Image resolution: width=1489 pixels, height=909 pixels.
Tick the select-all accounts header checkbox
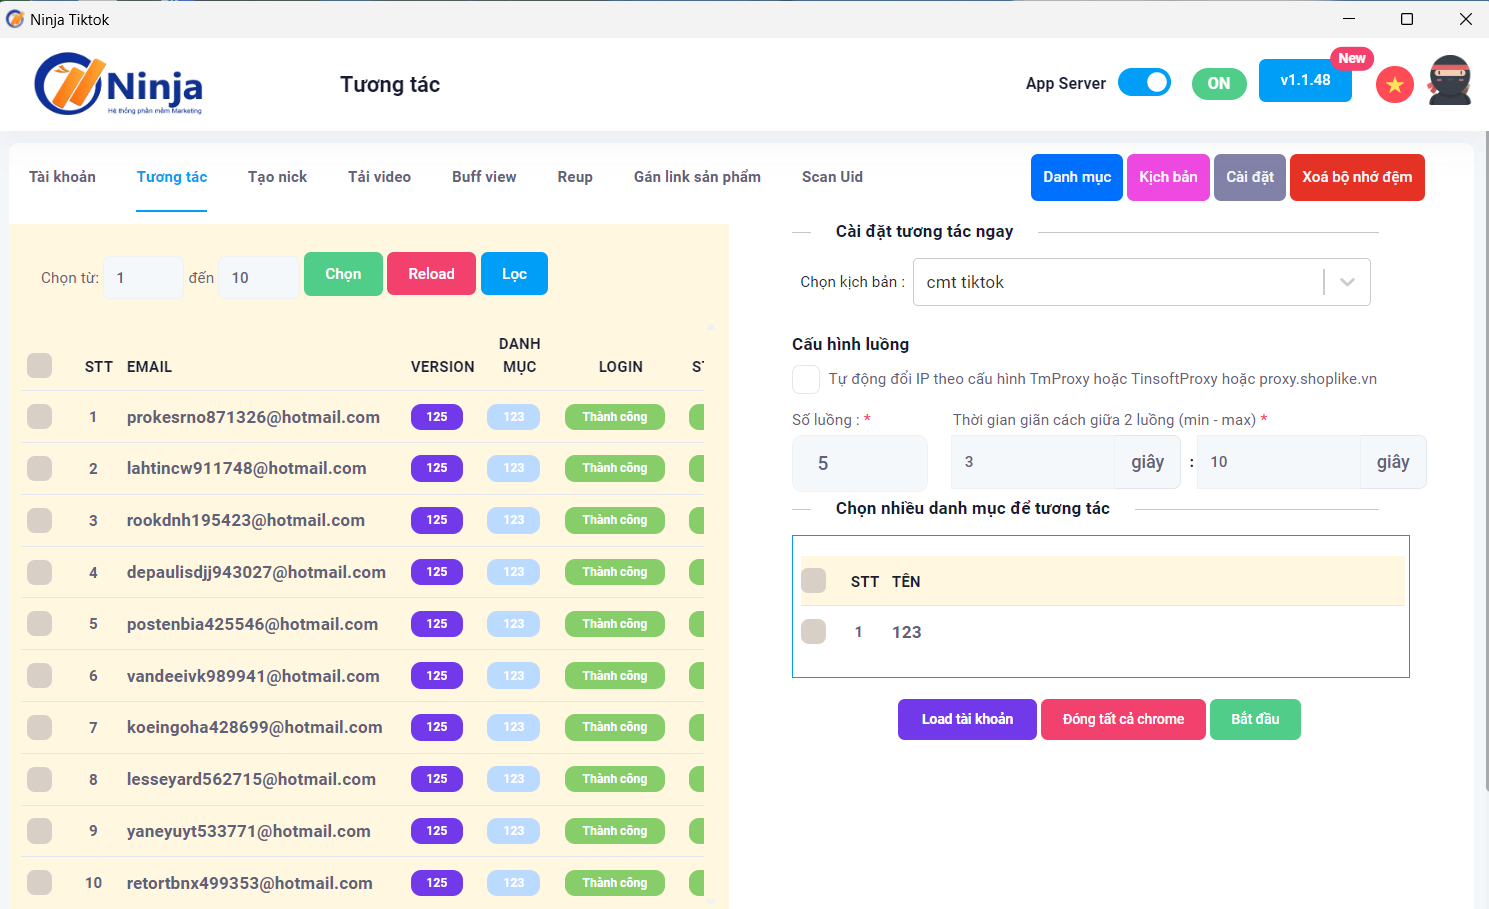pyautogui.click(x=40, y=366)
